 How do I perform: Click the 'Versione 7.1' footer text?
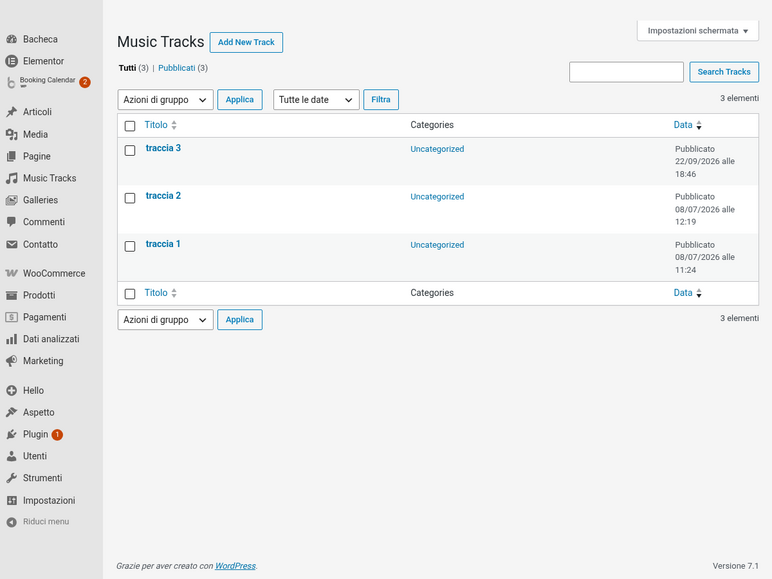736,566
